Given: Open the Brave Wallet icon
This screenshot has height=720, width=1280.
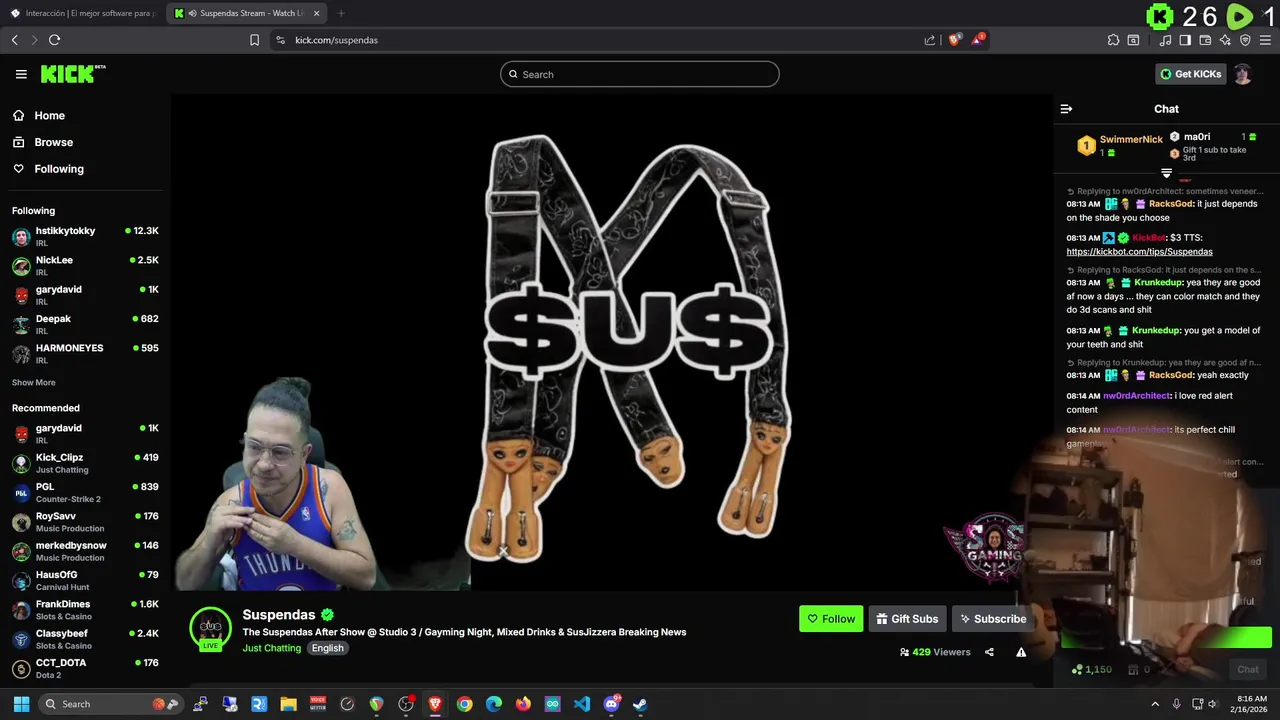Looking at the screenshot, I should pos(1205,40).
